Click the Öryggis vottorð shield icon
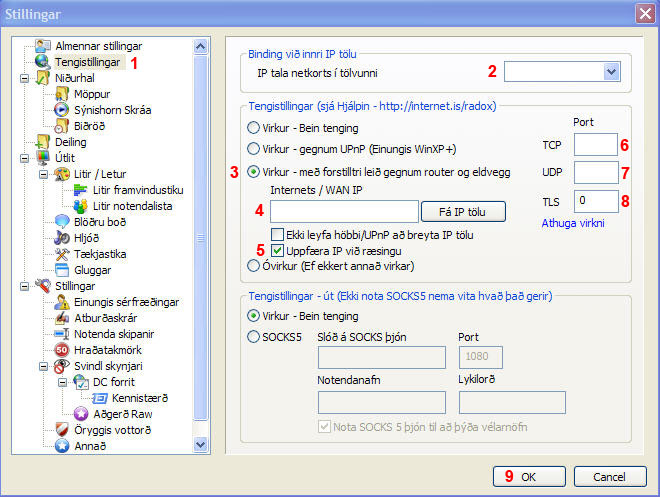 click(60, 429)
